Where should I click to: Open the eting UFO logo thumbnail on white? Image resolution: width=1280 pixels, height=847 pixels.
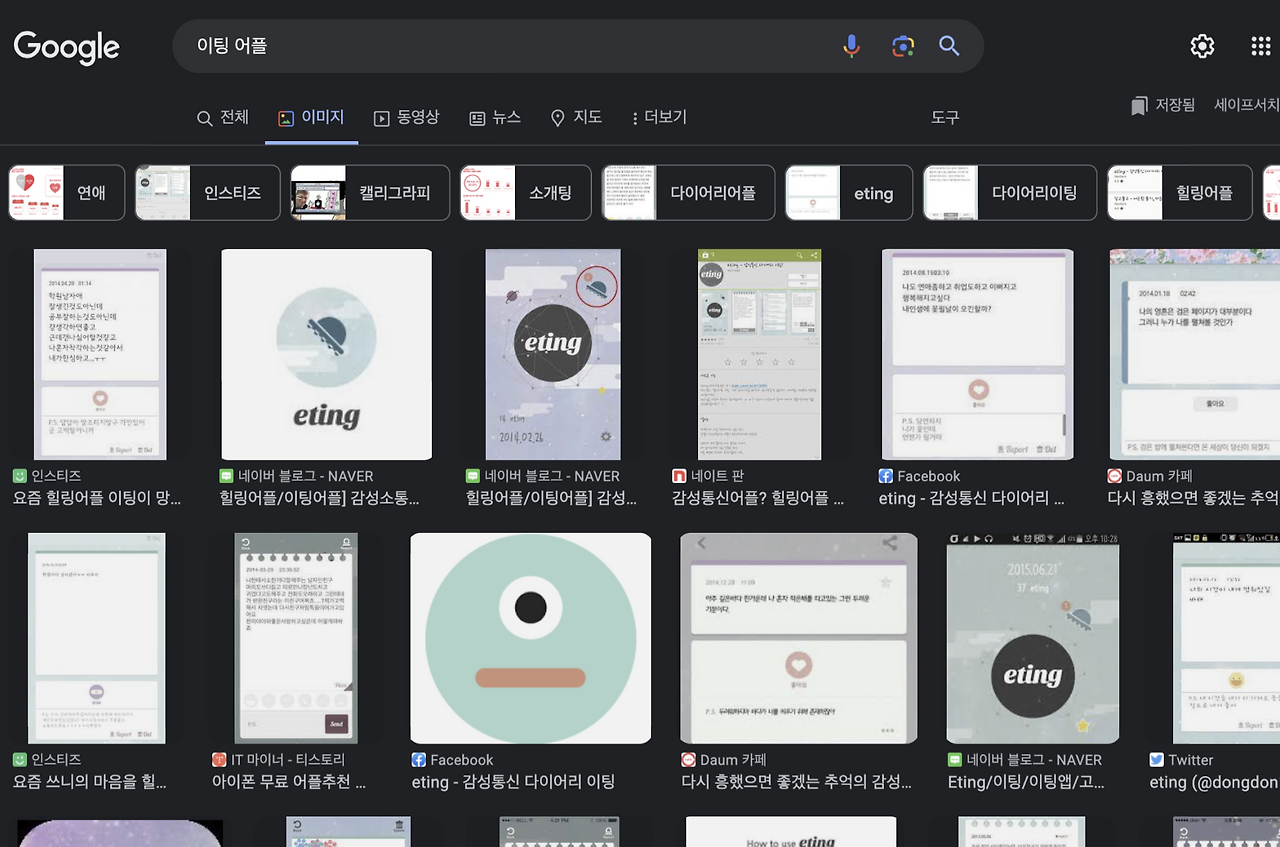click(x=326, y=355)
